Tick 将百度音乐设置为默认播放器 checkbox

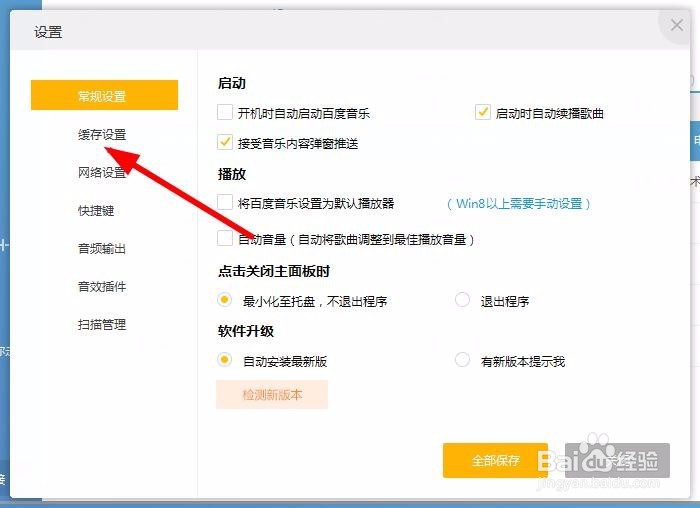[225, 202]
